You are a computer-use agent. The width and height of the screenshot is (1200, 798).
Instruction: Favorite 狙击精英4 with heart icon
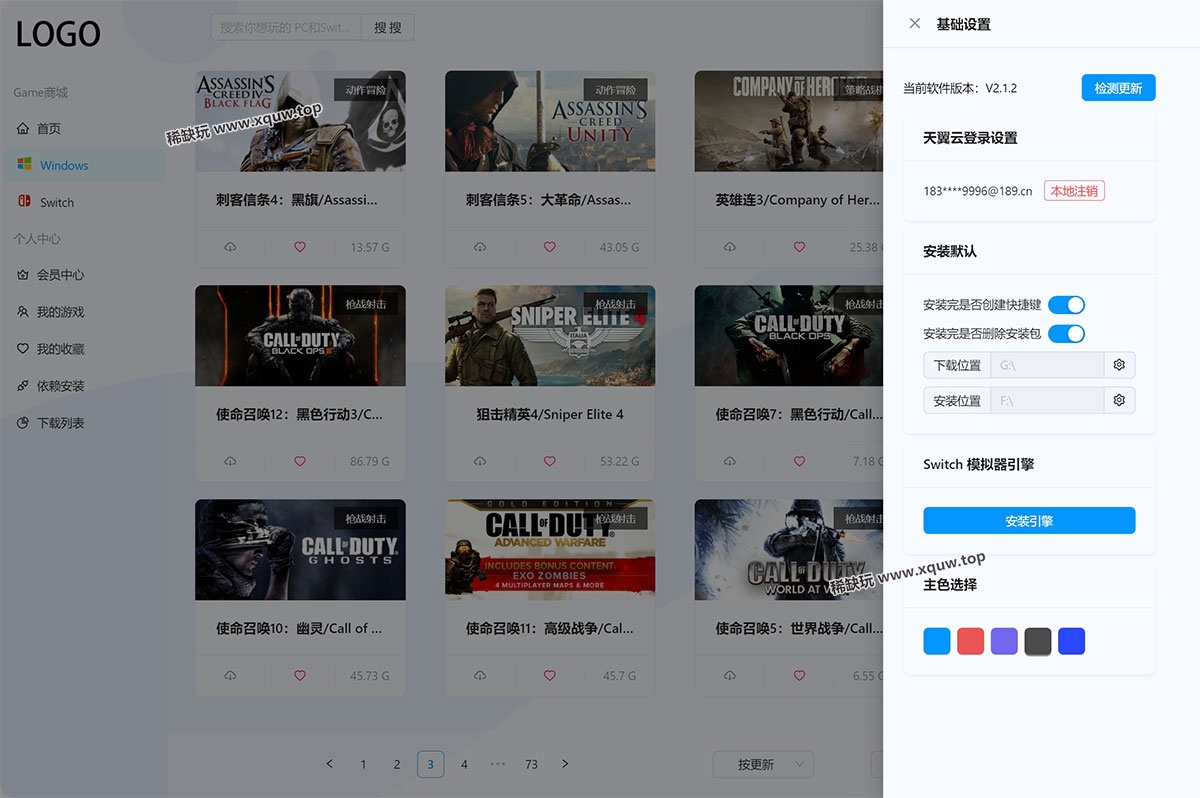pyautogui.click(x=549, y=461)
